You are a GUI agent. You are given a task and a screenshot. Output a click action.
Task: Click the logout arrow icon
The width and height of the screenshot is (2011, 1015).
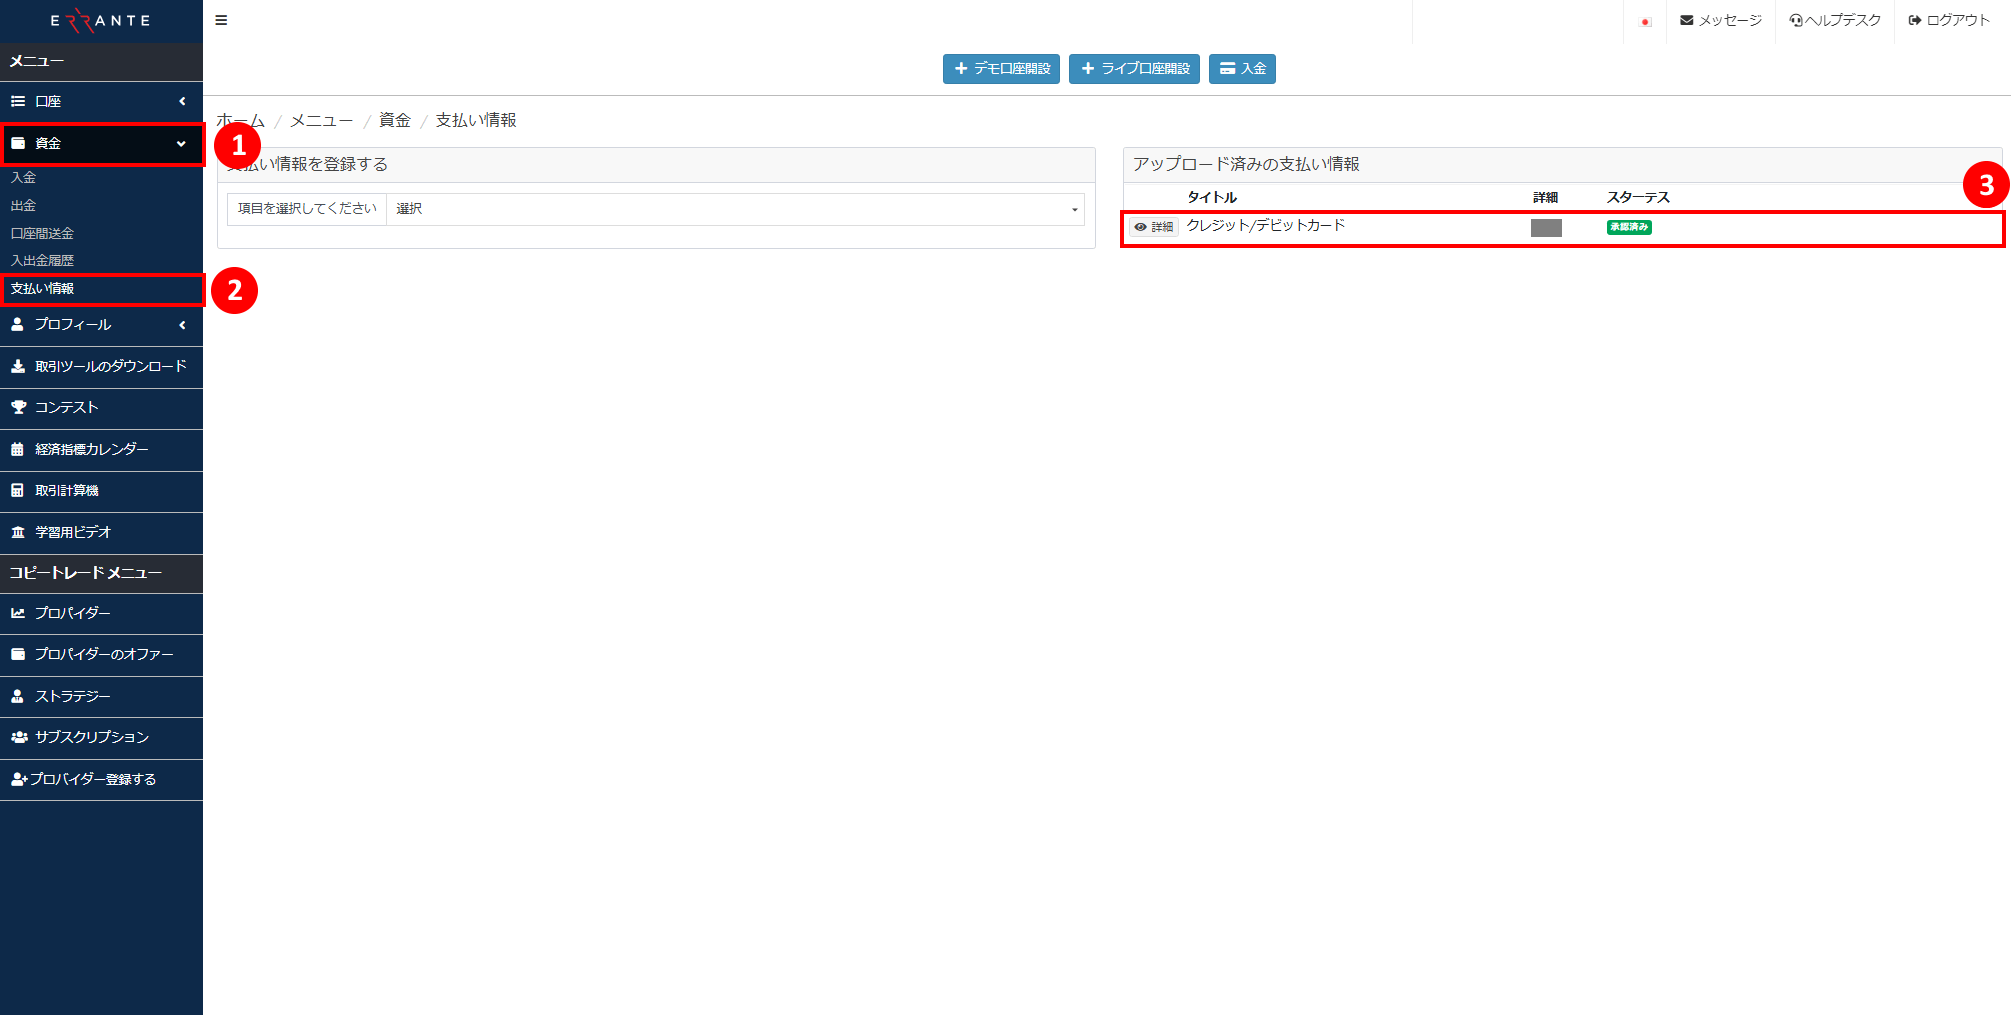pyautogui.click(x=1914, y=20)
